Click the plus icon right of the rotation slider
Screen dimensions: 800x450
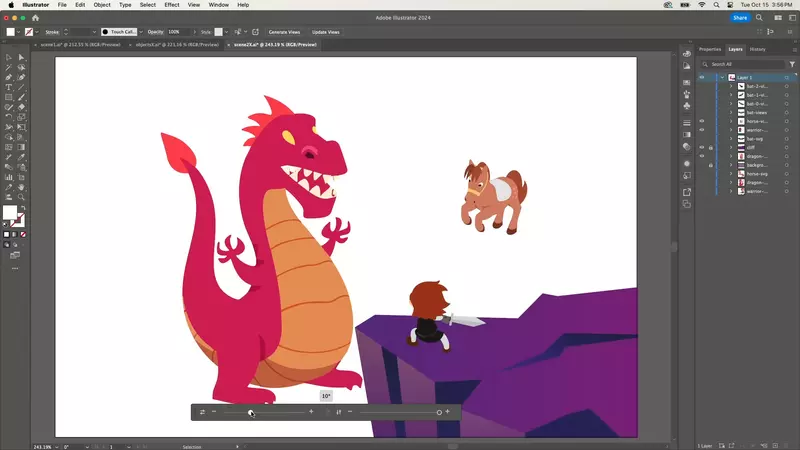pos(311,412)
